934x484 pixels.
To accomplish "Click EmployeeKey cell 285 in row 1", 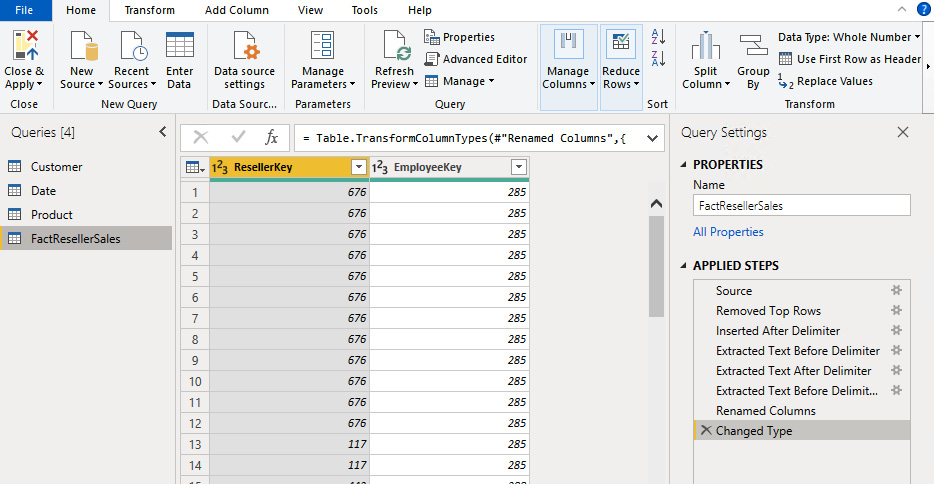I will coord(449,192).
